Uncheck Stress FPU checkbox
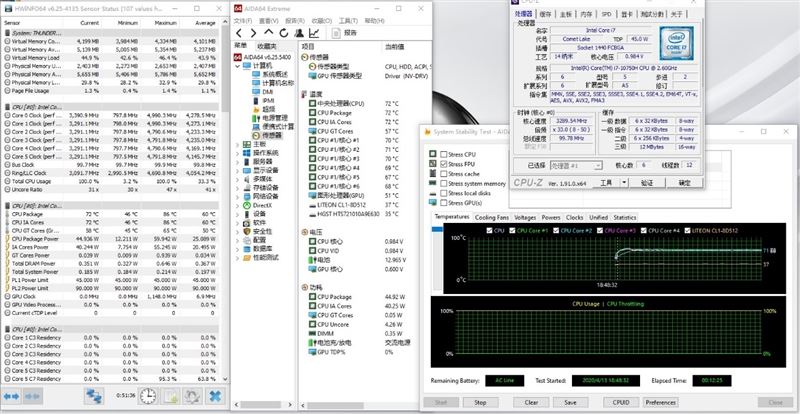This screenshot has width=800, height=414. tap(444, 164)
